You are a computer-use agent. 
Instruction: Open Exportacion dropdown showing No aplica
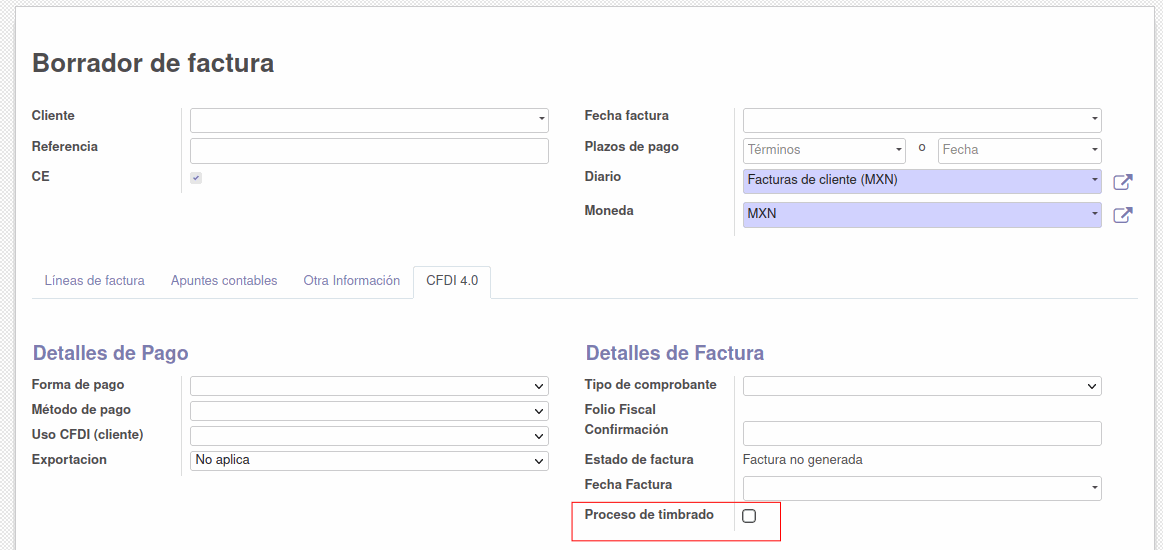click(x=369, y=460)
